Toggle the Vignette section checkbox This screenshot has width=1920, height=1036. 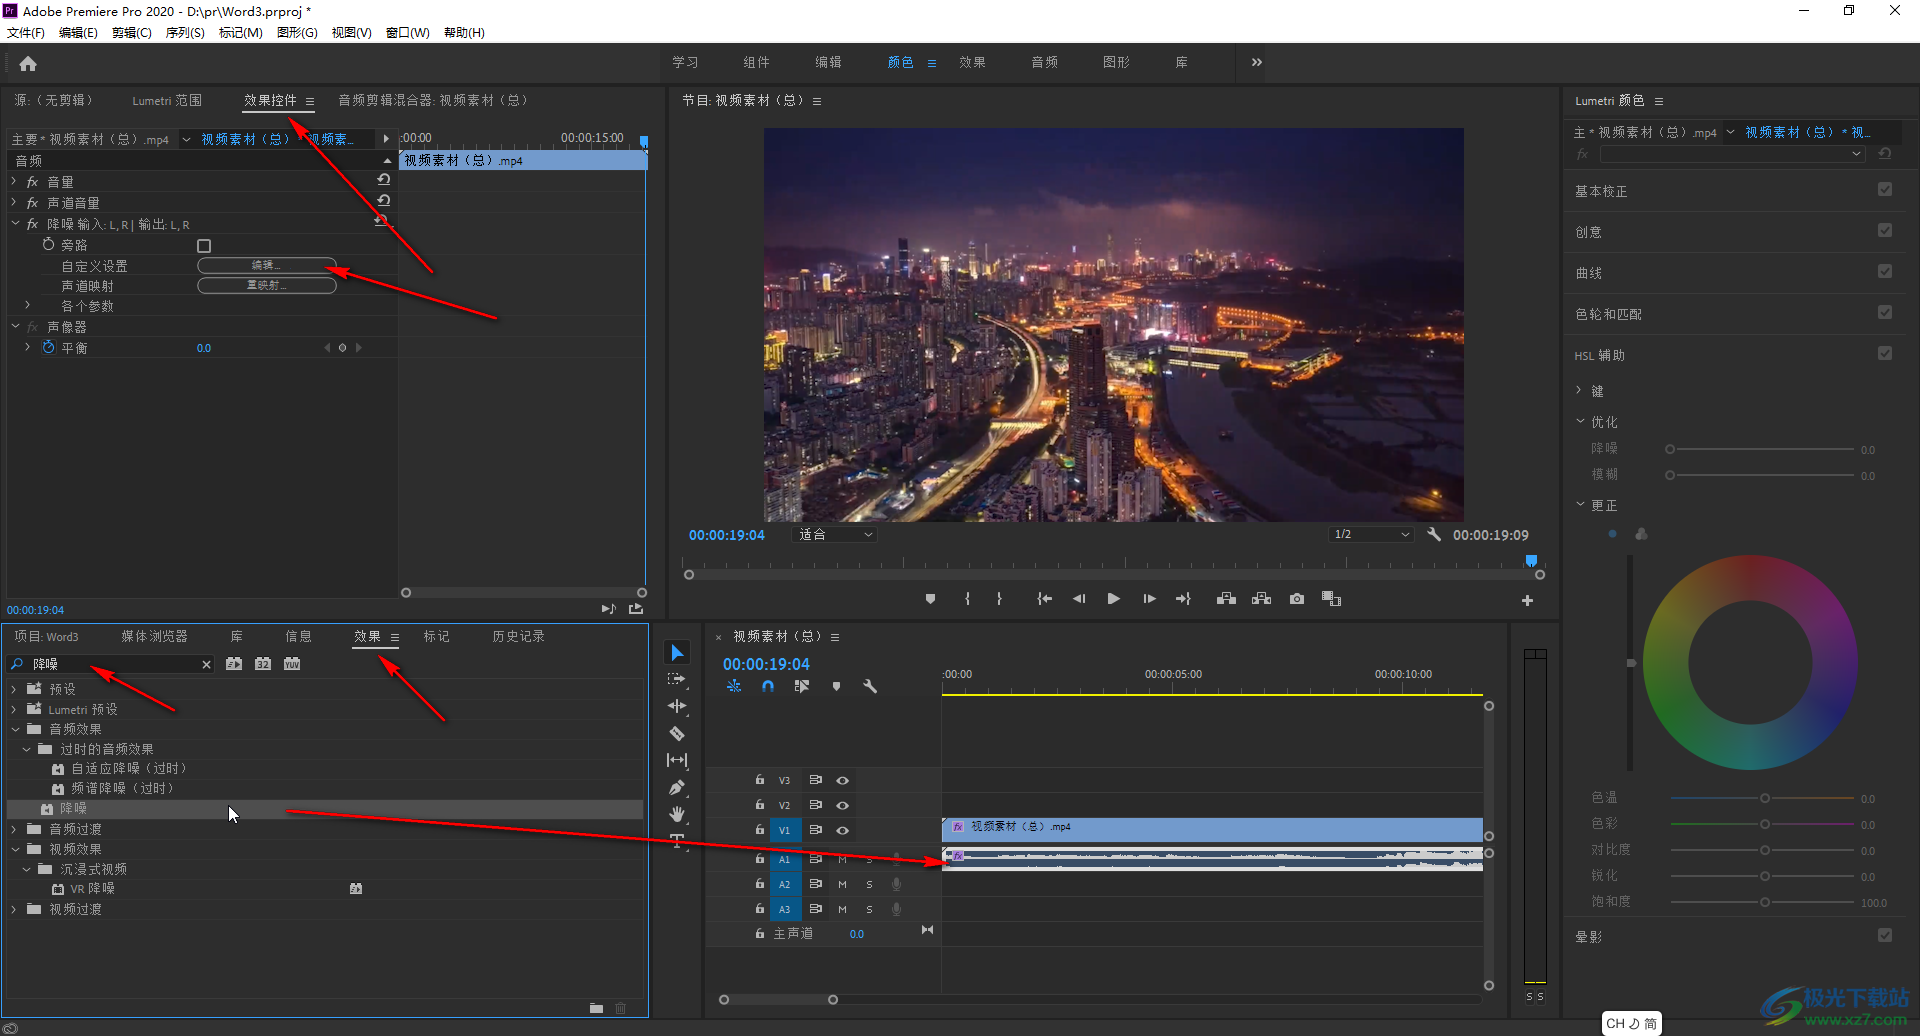[1885, 935]
